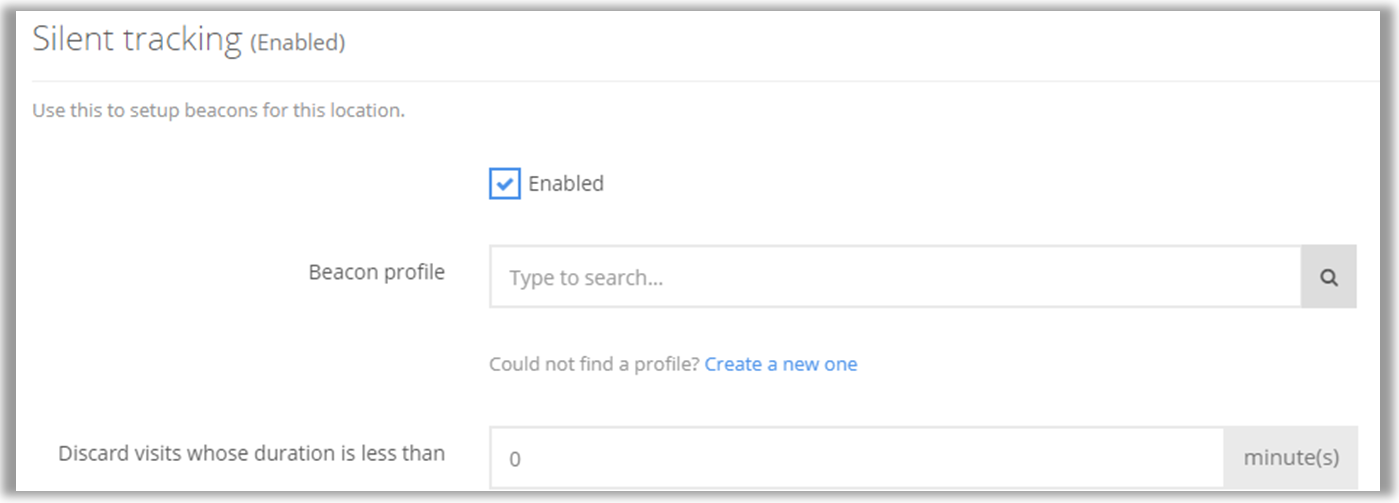Screen dimensions: 1399x503
Task: Click the Could not find a profile text
Action: [x=594, y=364]
